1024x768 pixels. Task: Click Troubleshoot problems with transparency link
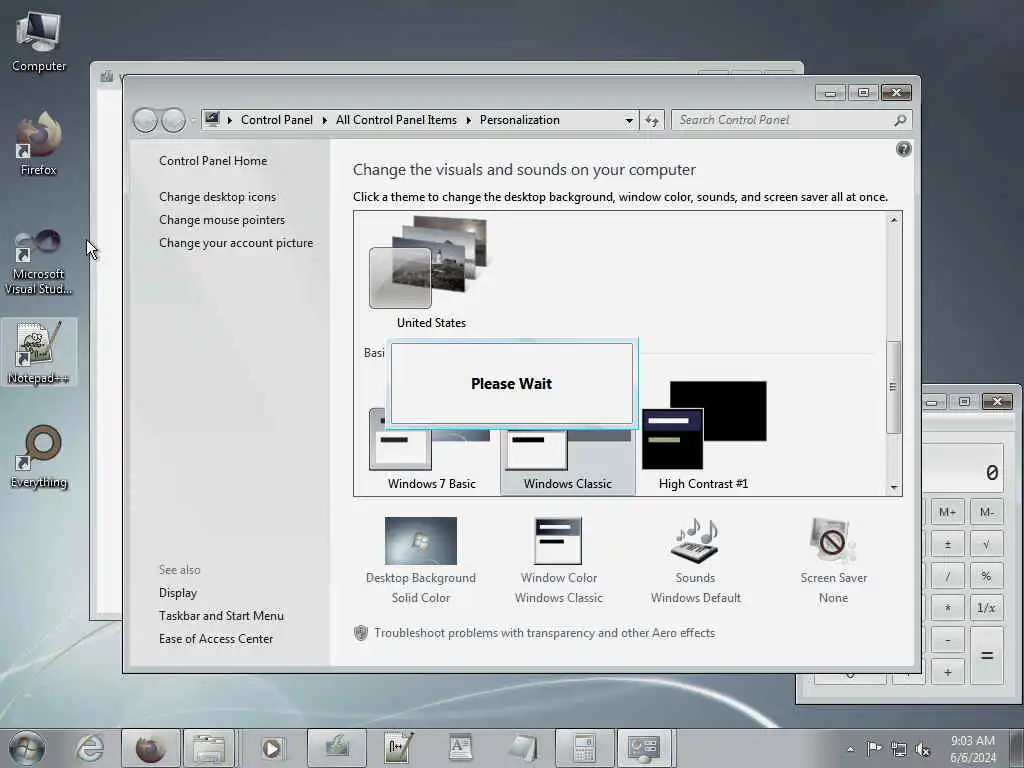(x=544, y=633)
